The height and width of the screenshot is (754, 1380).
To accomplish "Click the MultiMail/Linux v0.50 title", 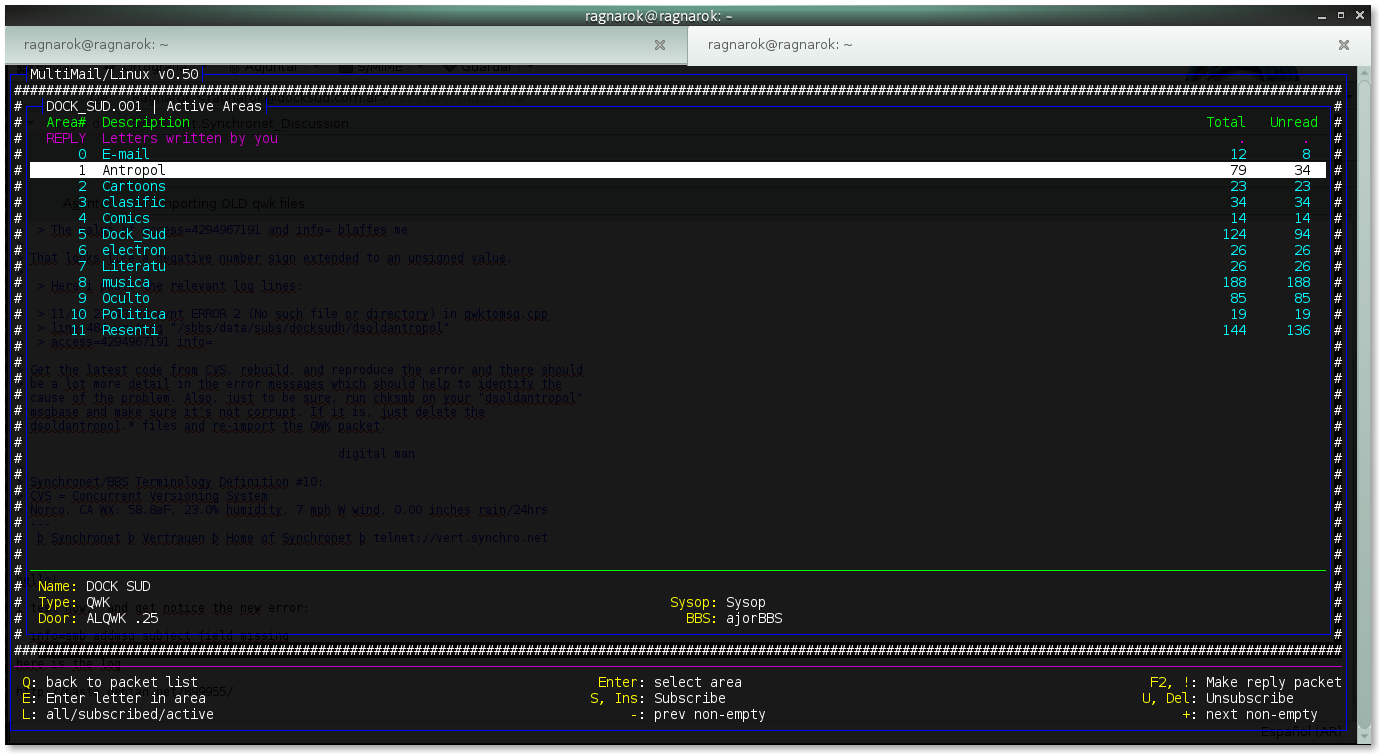I will (x=114, y=75).
